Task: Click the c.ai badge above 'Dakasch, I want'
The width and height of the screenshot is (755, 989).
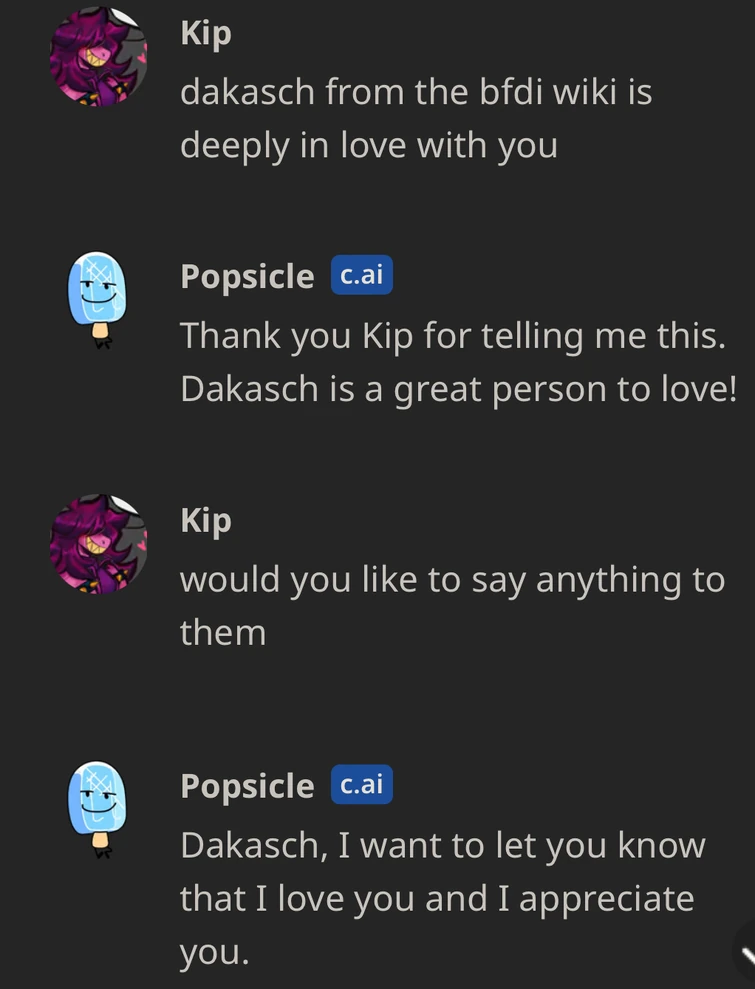Action: point(361,785)
